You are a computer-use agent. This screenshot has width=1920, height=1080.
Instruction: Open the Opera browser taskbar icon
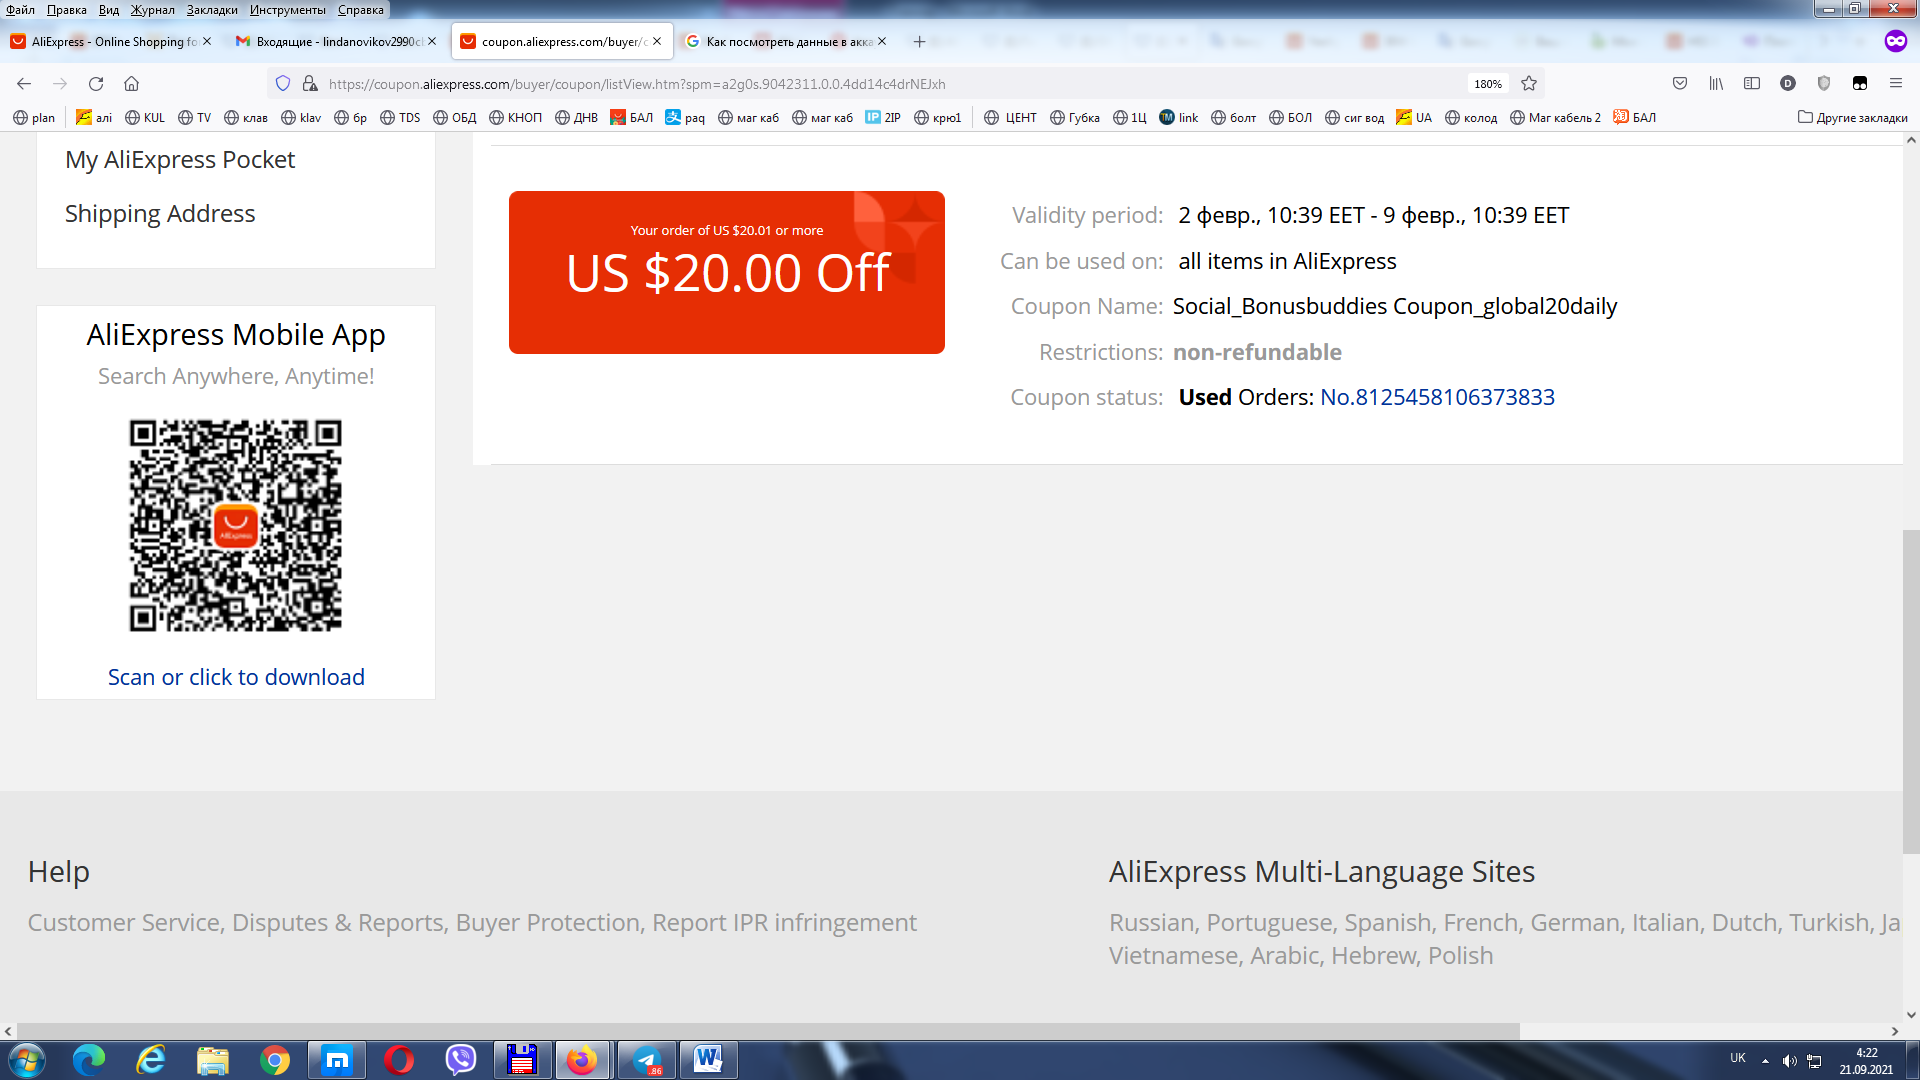pos(399,1060)
